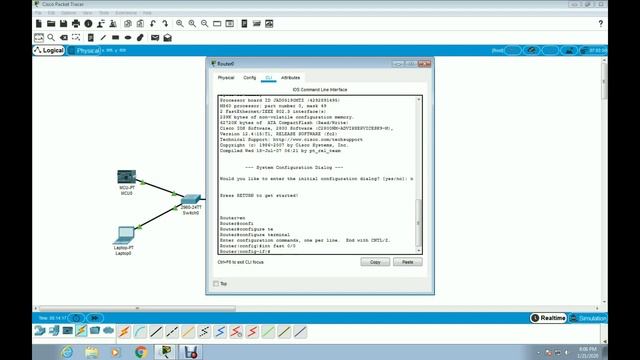
Task: Pick the red serial DCE cable with clock
Action: click(236, 332)
